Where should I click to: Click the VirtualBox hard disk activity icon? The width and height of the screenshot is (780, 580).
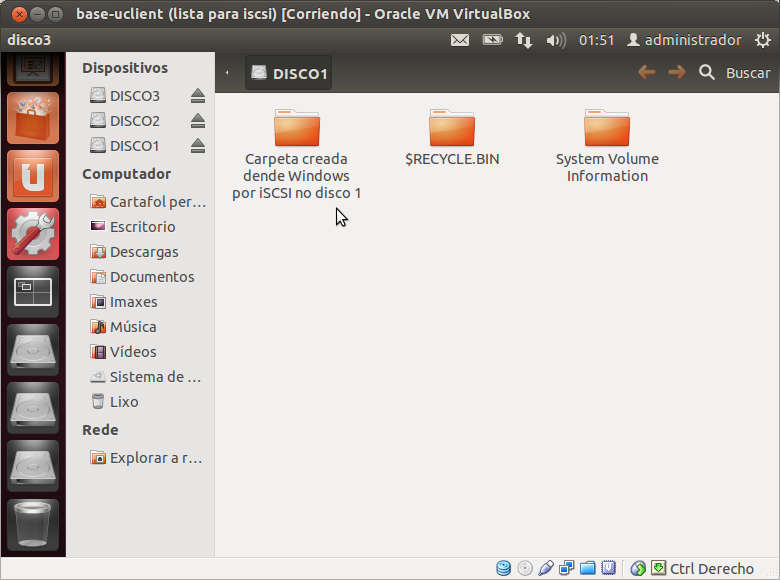click(x=503, y=568)
